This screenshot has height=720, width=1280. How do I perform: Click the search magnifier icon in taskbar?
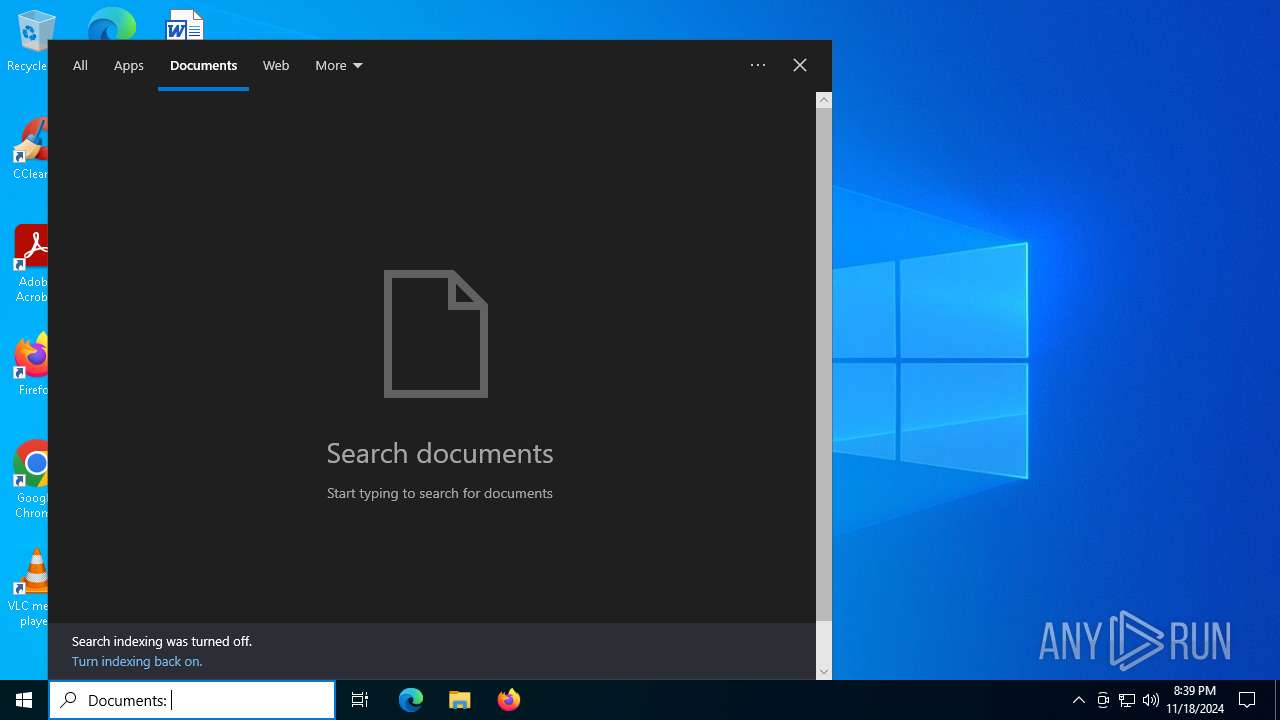point(68,700)
